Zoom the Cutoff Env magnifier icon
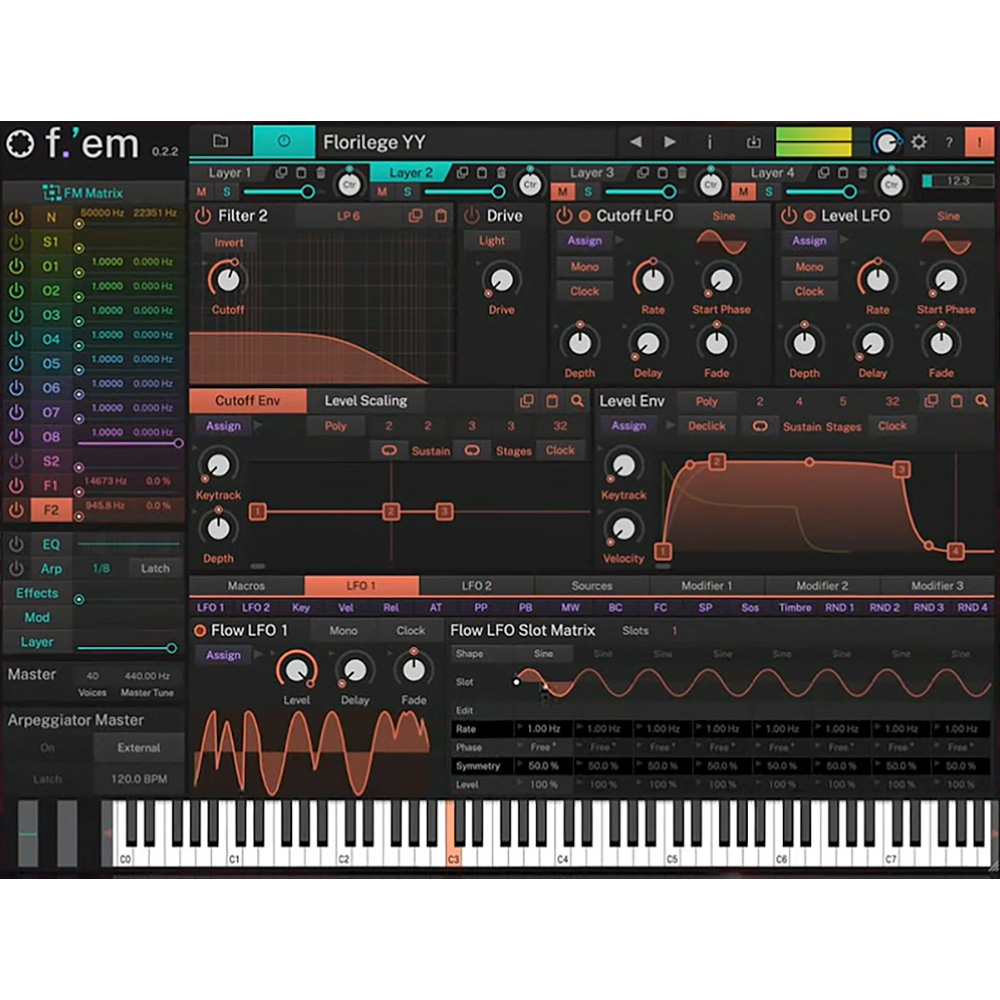 click(577, 401)
